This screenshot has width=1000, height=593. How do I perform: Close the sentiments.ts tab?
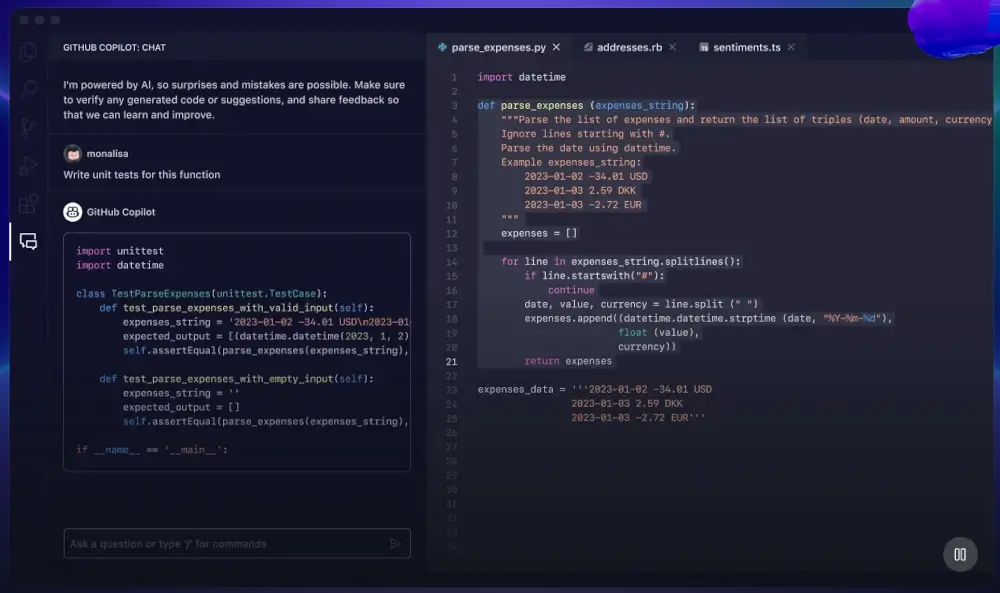791,47
